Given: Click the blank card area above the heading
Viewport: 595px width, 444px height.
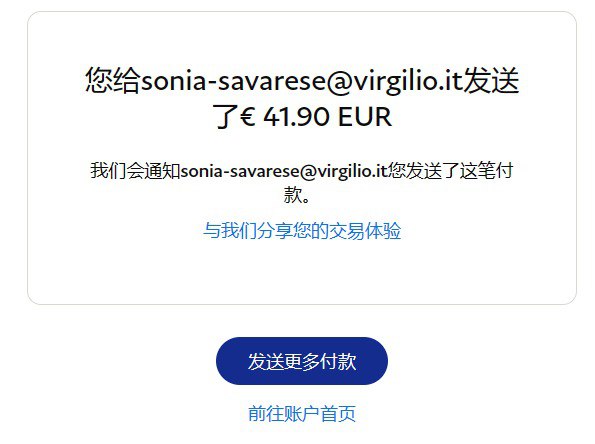Looking at the screenshot, I should [302, 38].
